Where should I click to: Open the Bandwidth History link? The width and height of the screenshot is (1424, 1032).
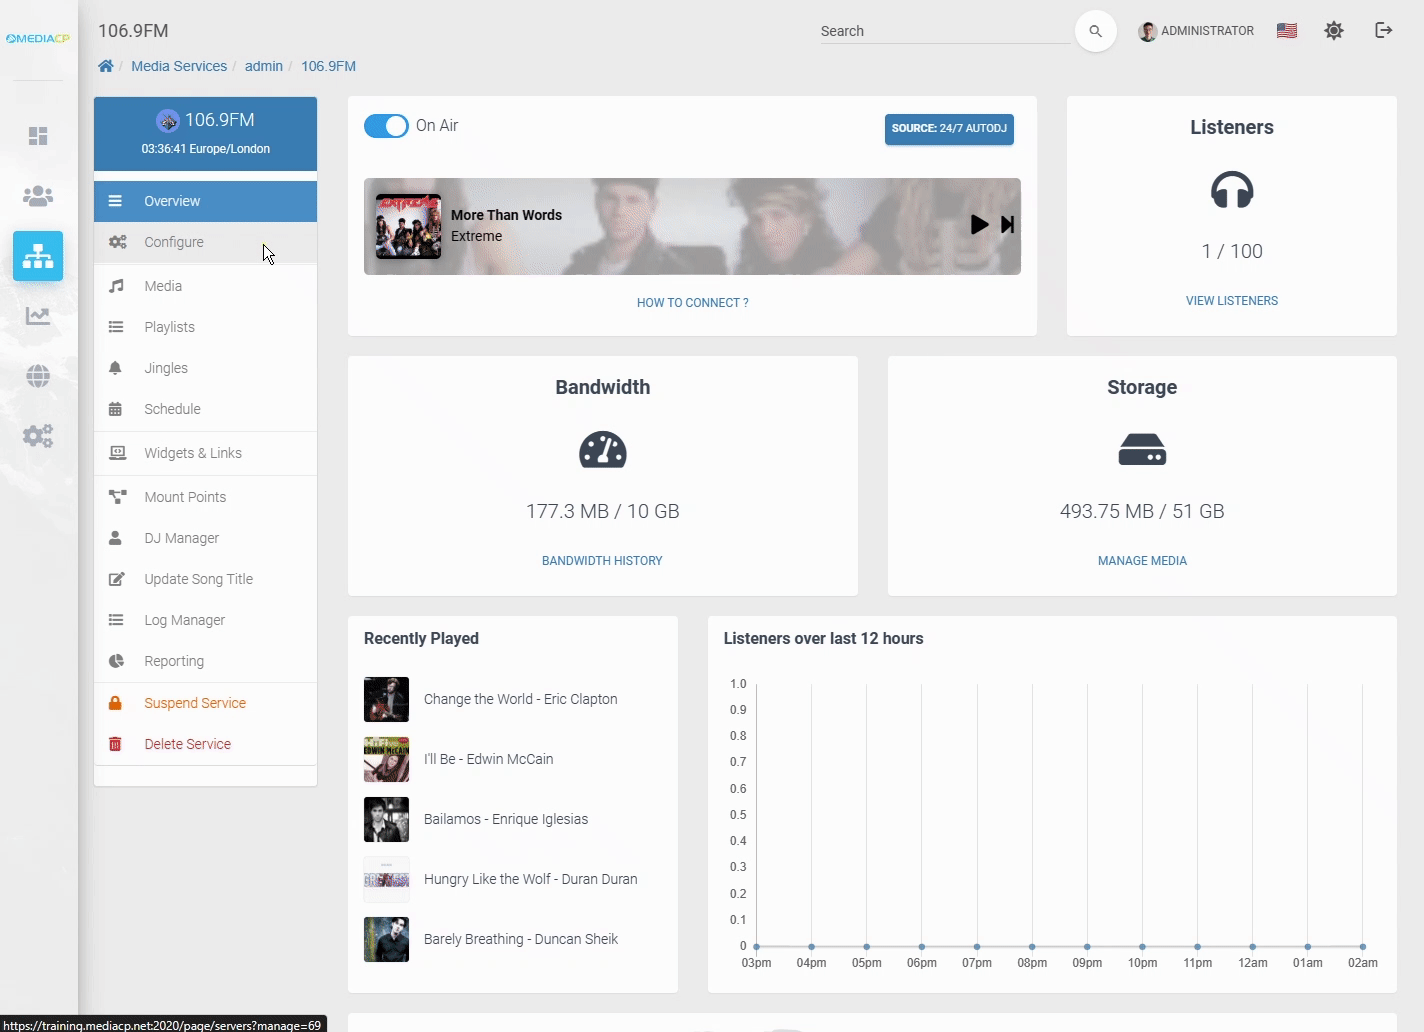(601, 560)
